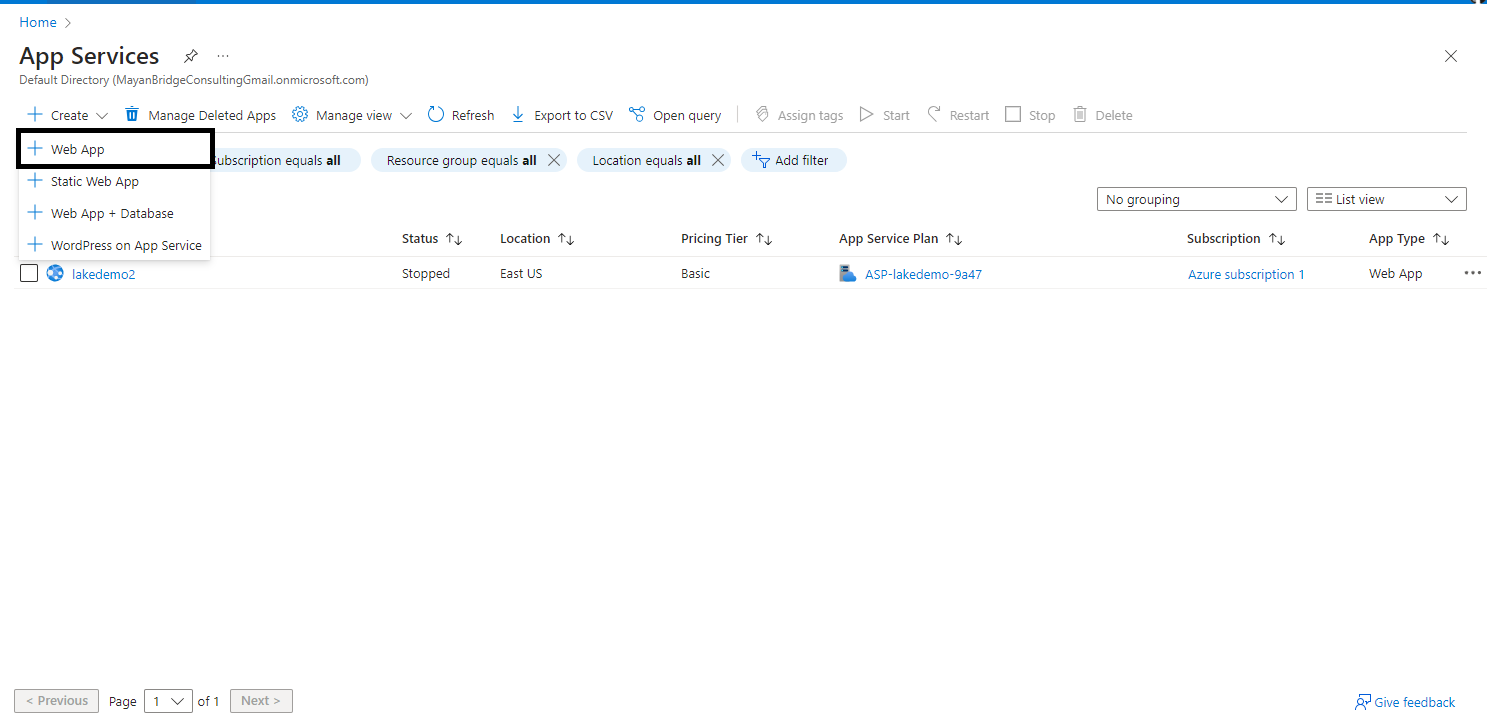Expand the Manage view menu

[x=352, y=115]
